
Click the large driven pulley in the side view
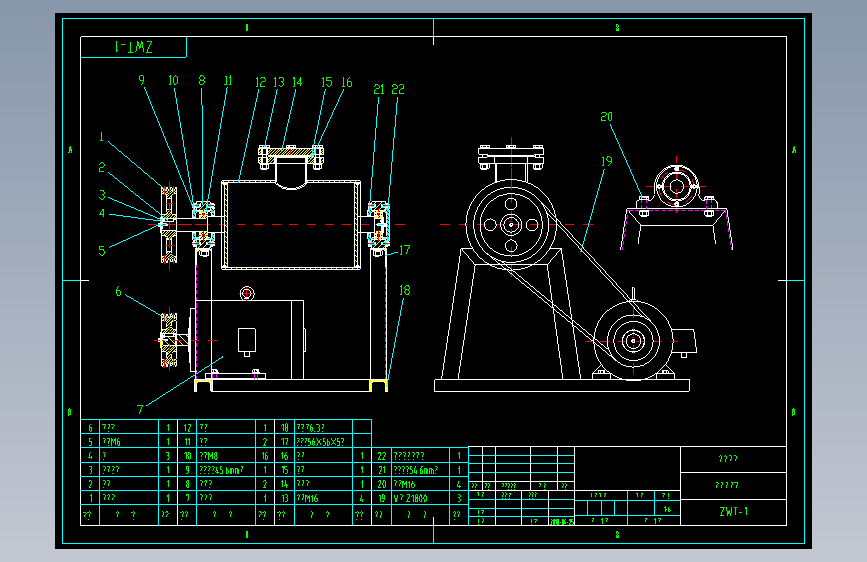click(511, 225)
